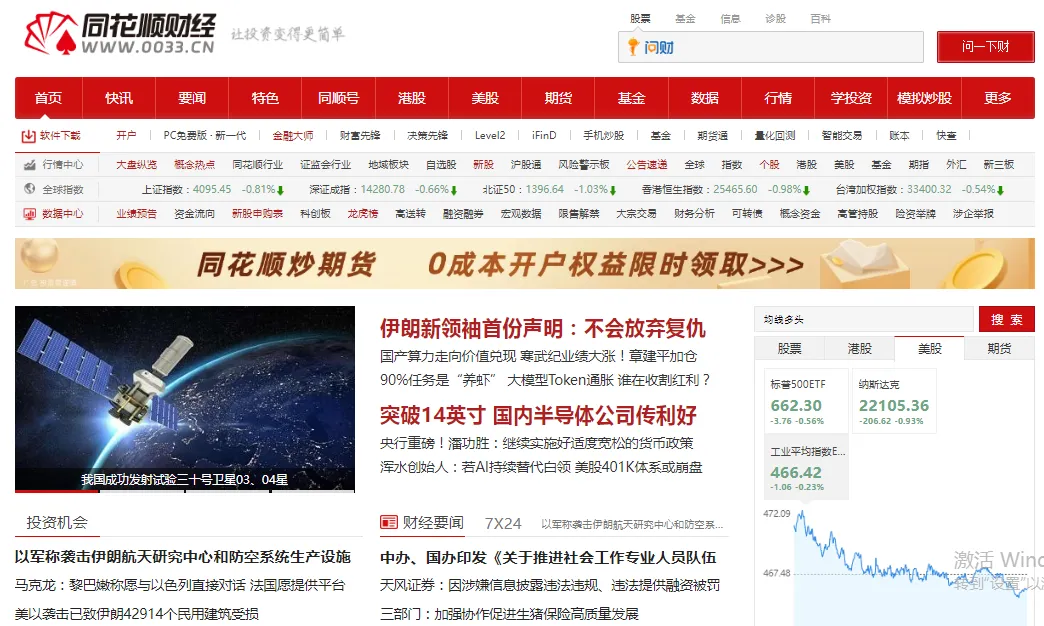Click the 全球指数 globe icon
This screenshot has width=1044, height=626.
click(x=29, y=189)
